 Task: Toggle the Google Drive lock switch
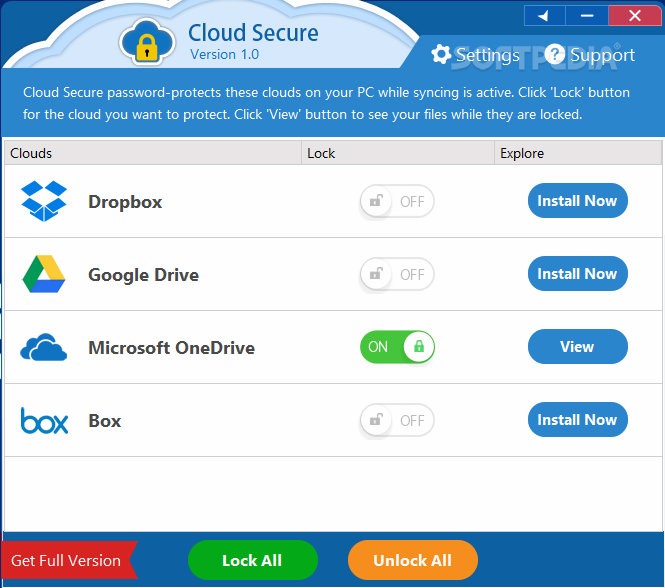coord(397,274)
